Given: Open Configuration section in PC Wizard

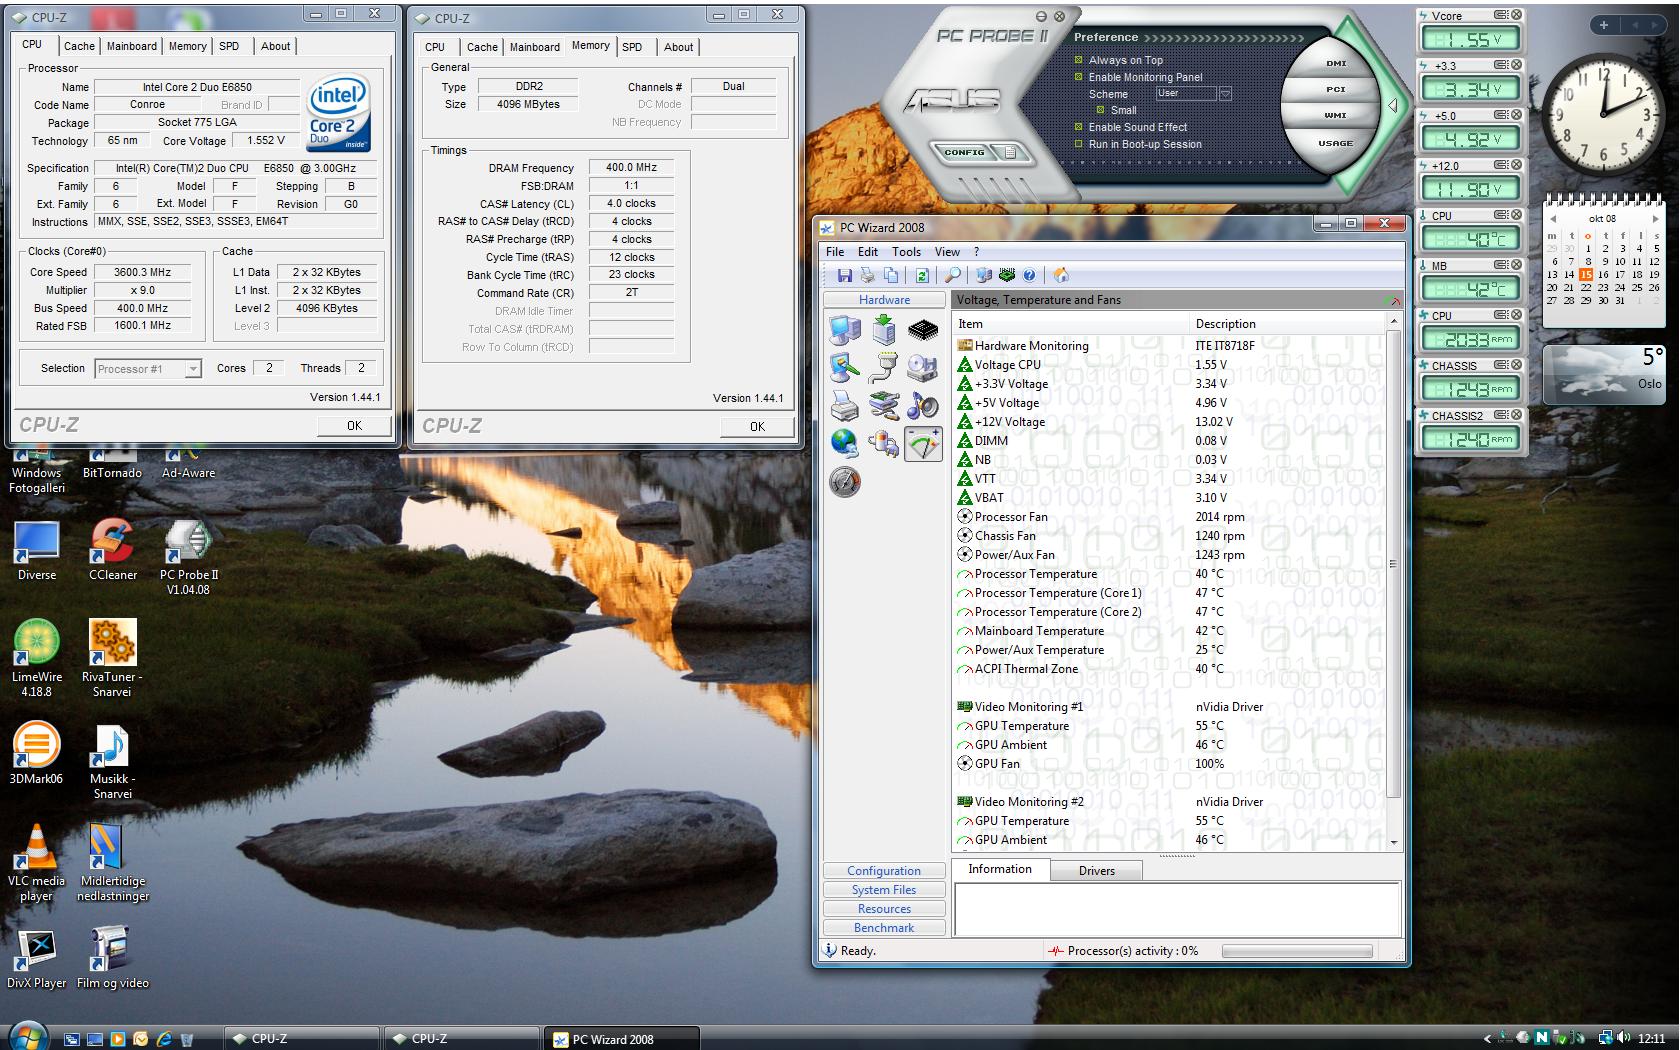Looking at the screenshot, I should tap(884, 871).
